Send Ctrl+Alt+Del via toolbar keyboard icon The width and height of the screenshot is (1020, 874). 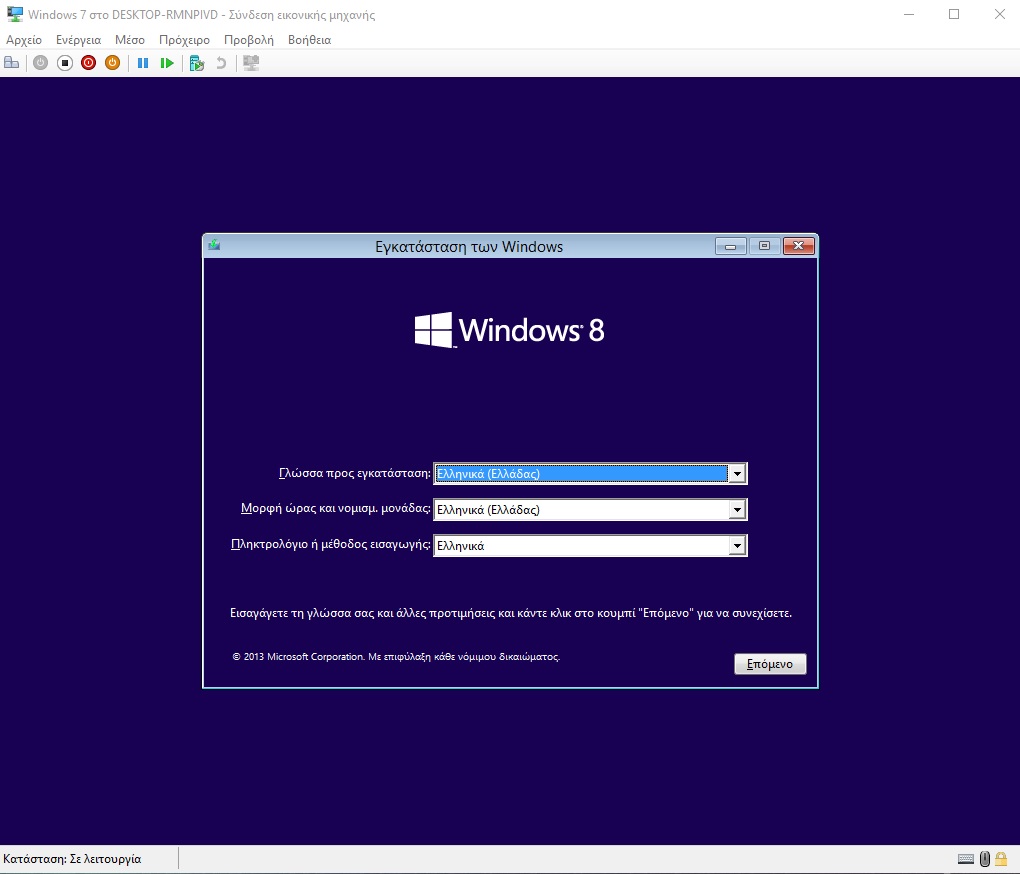pyautogui.click(x=12, y=63)
